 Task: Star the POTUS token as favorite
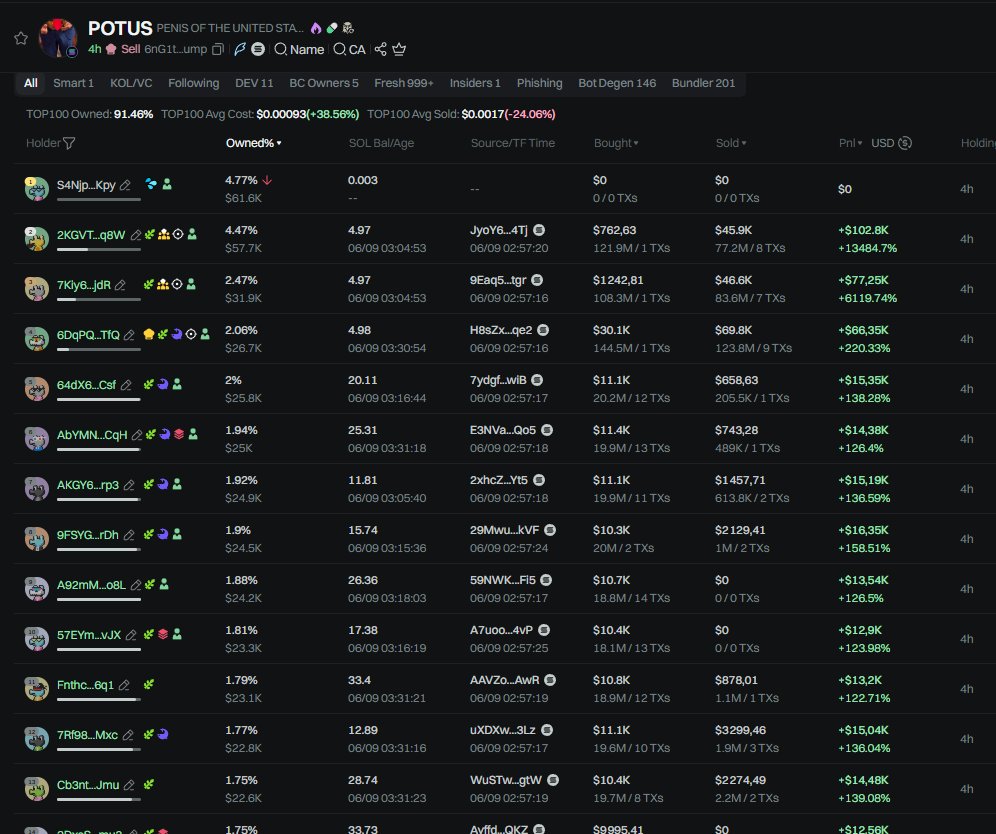[x=21, y=38]
